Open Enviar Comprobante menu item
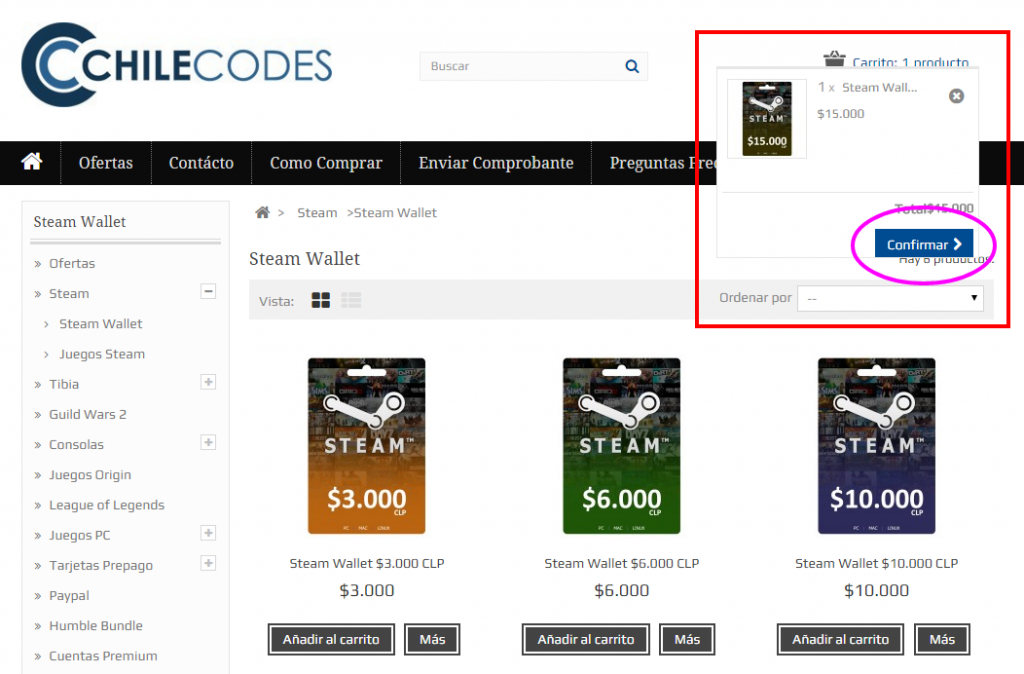1024x674 pixels. tap(496, 163)
